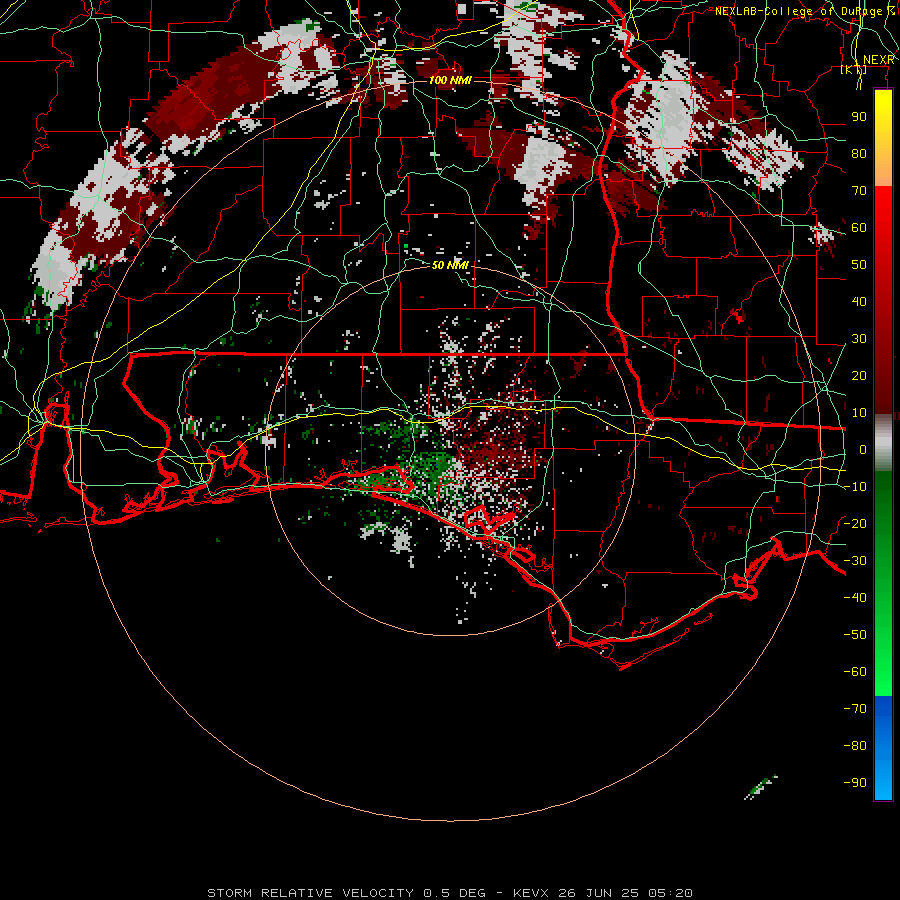Select the positive 60 velocity scale label
This screenshot has height=900, width=900.
click(859, 227)
